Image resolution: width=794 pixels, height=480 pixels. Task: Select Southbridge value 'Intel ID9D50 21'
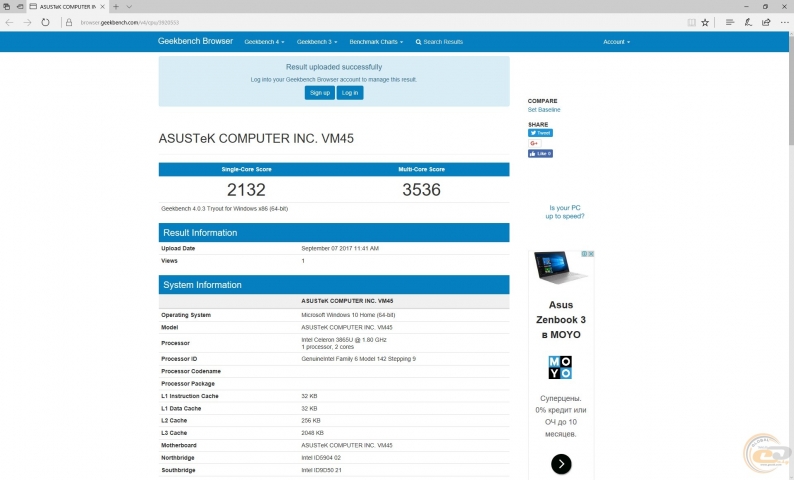pos(322,470)
